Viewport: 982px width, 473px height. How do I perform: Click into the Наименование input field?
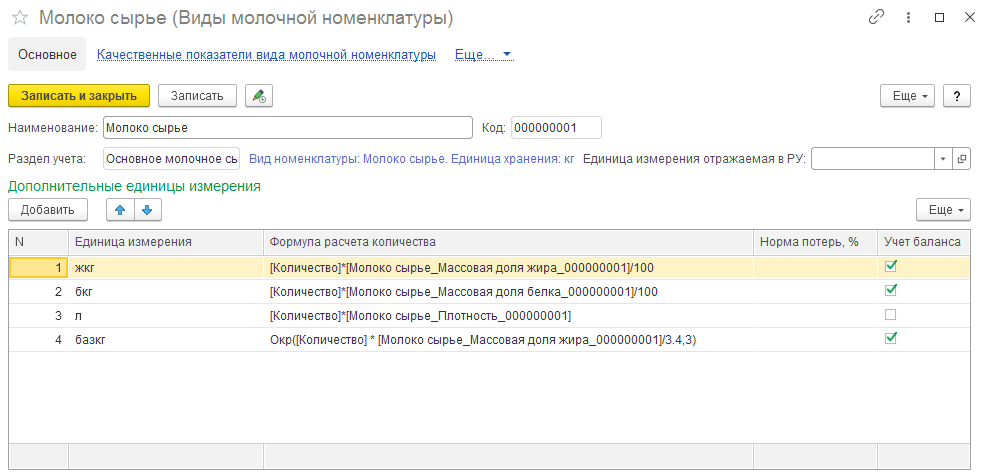287,128
